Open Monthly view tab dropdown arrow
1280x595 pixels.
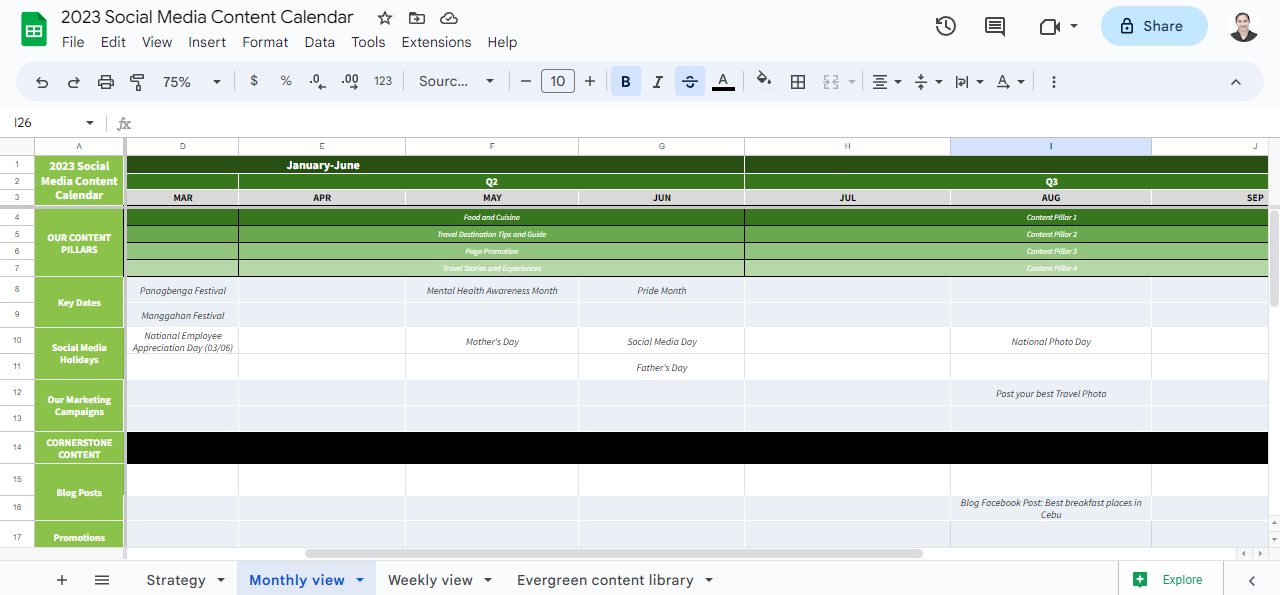pyautogui.click(x=361, y=580)
